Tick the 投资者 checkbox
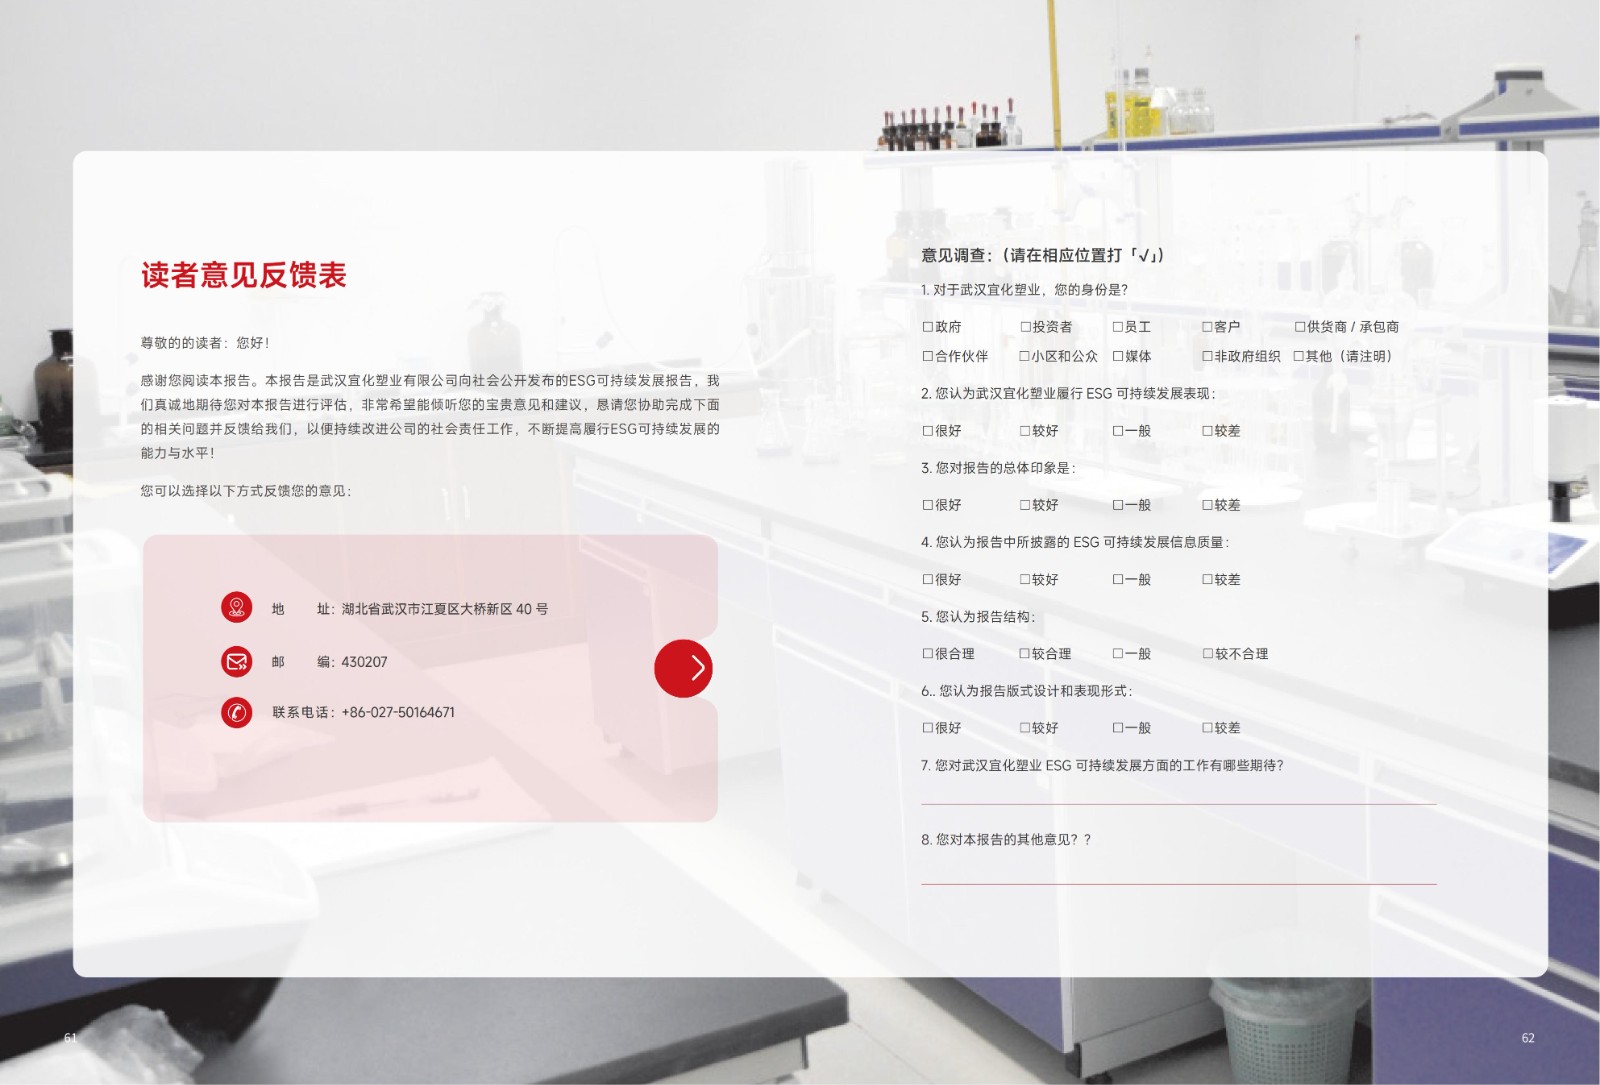 coord(1025,327)
